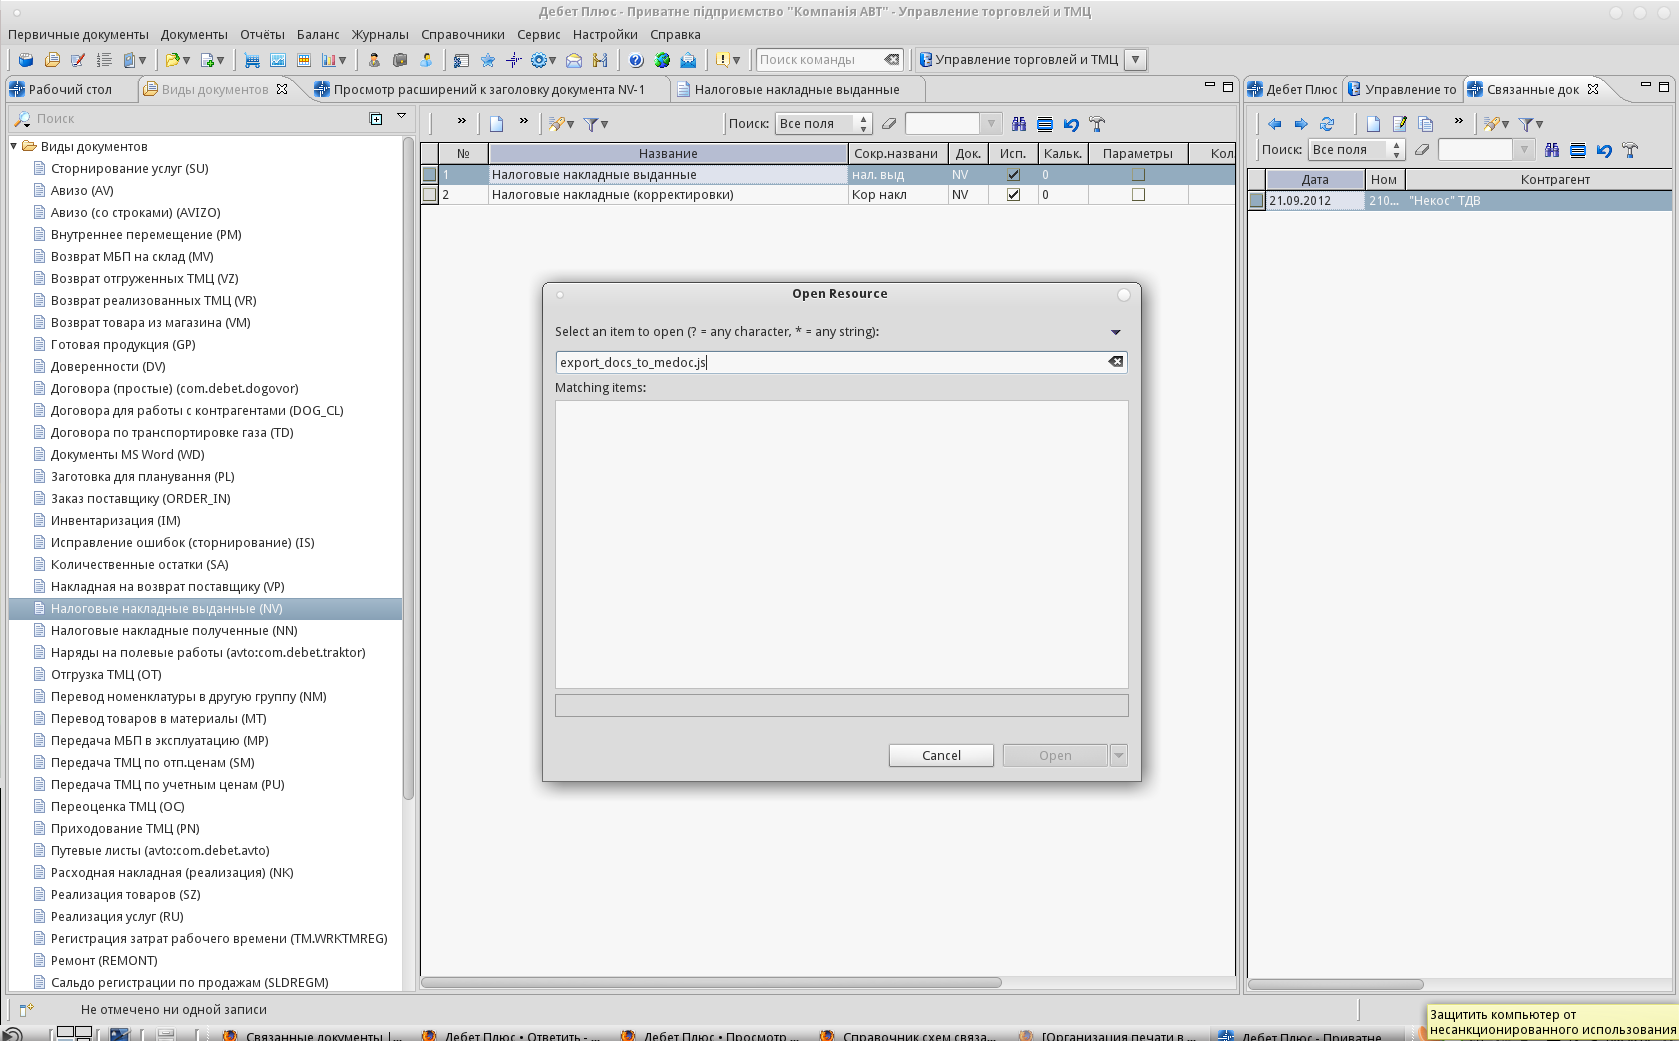Open dropdown arrow next to Open button
This screenshot has width=1679, height=1041.
(x=1119, y=755)
